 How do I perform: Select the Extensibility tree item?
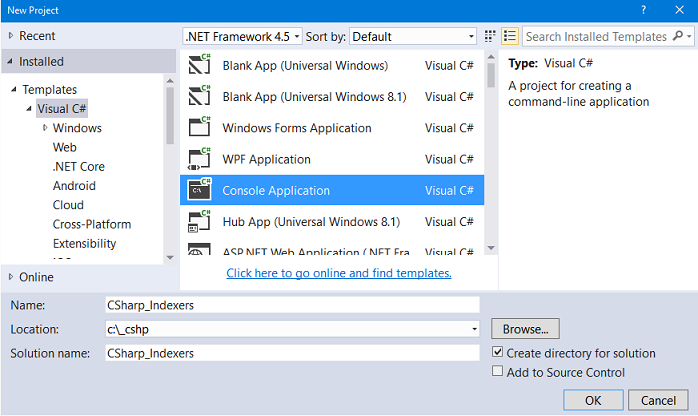click(84, 243)
